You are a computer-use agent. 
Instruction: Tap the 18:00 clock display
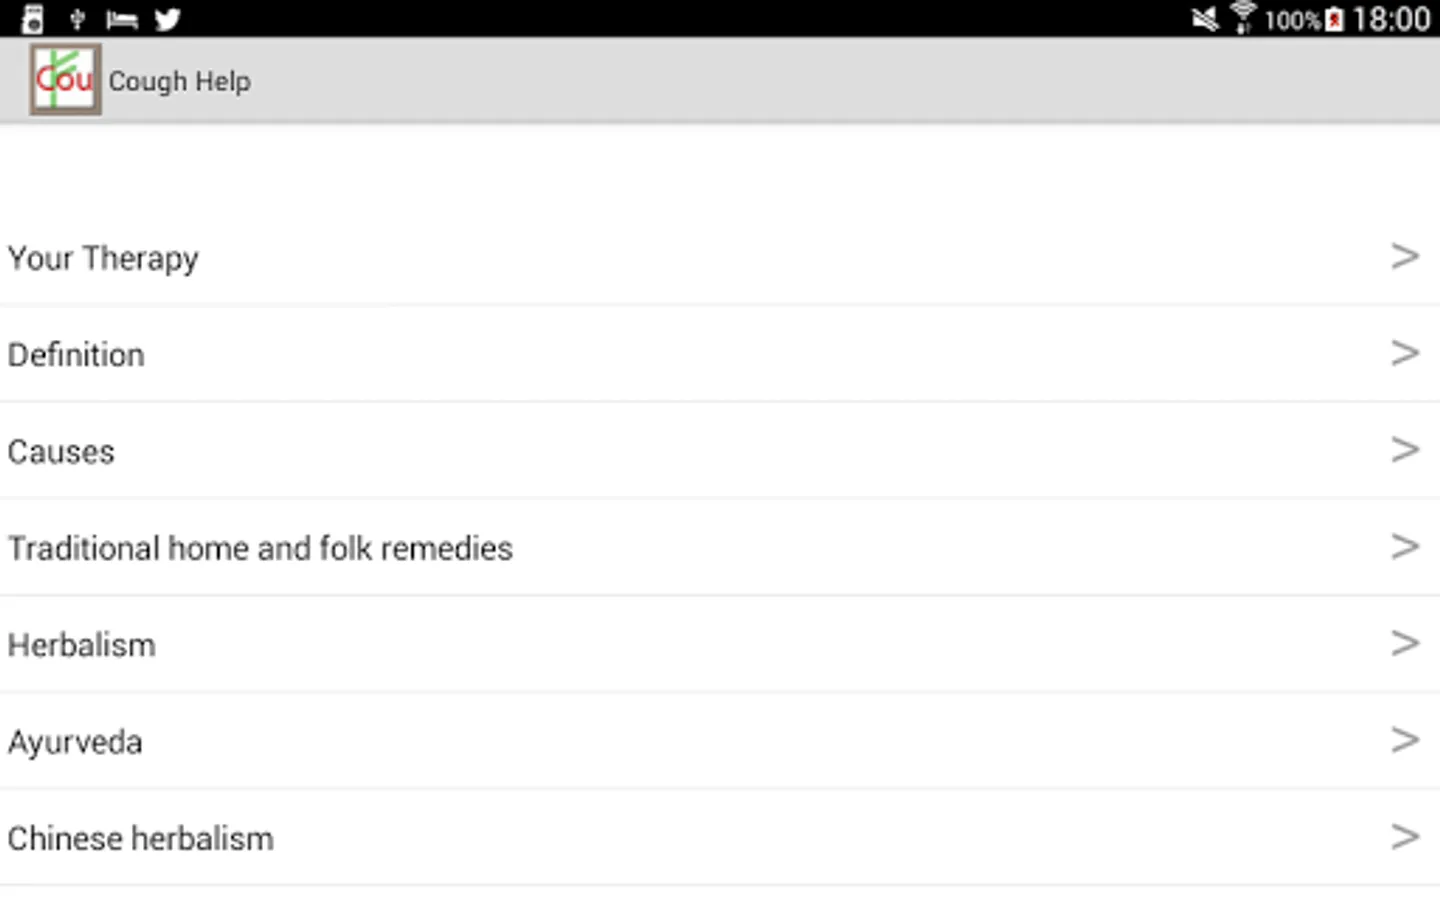click(1391, 19)
